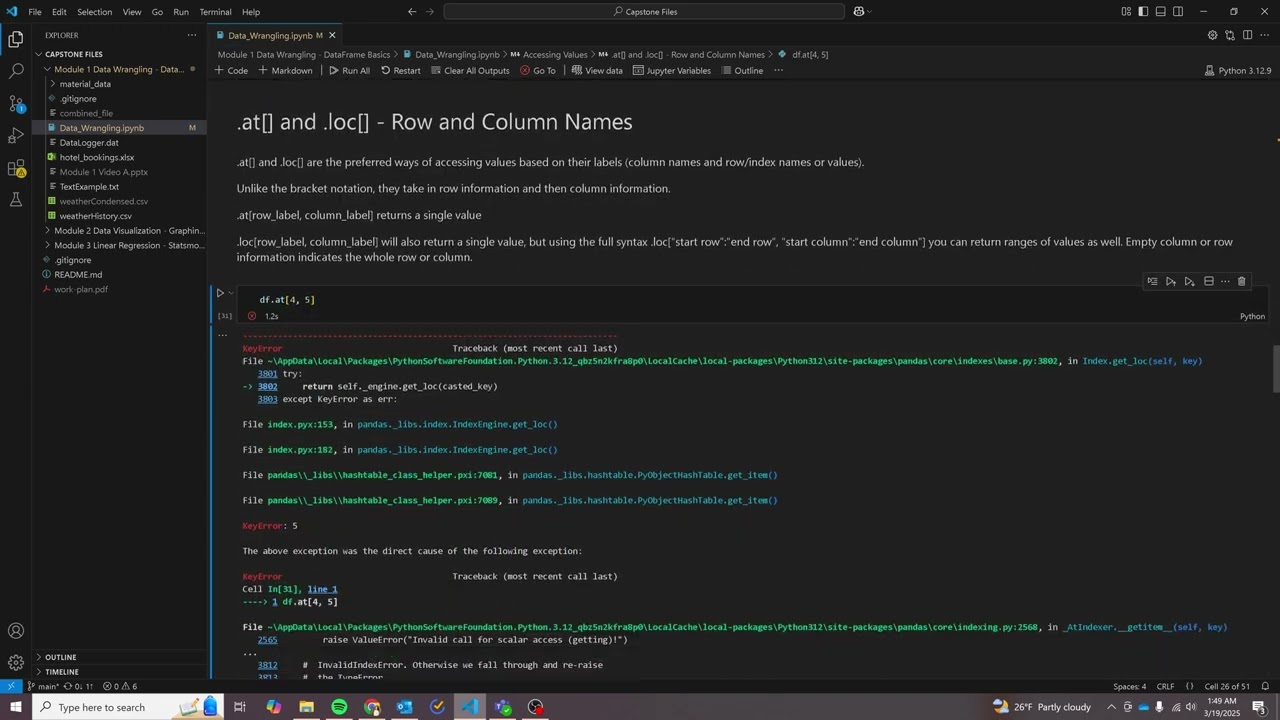Viewport: 1280px width, 720px height.
Task: Click Run All in notebook toolbar
Action: pos(349,70)
